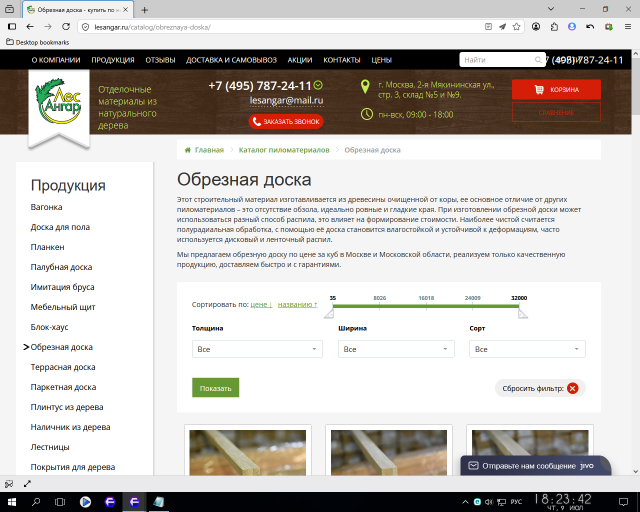640x512 pixels.
Task: Open notification center icon
Action: point(623,502)
